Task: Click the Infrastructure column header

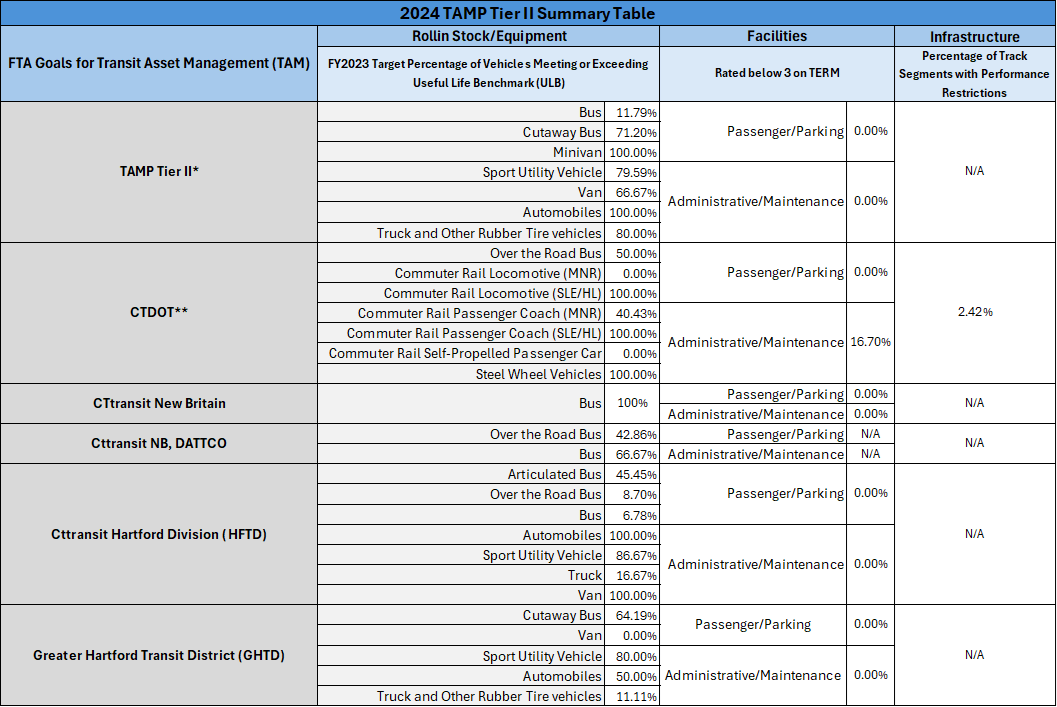Action: tap(974, 36)
